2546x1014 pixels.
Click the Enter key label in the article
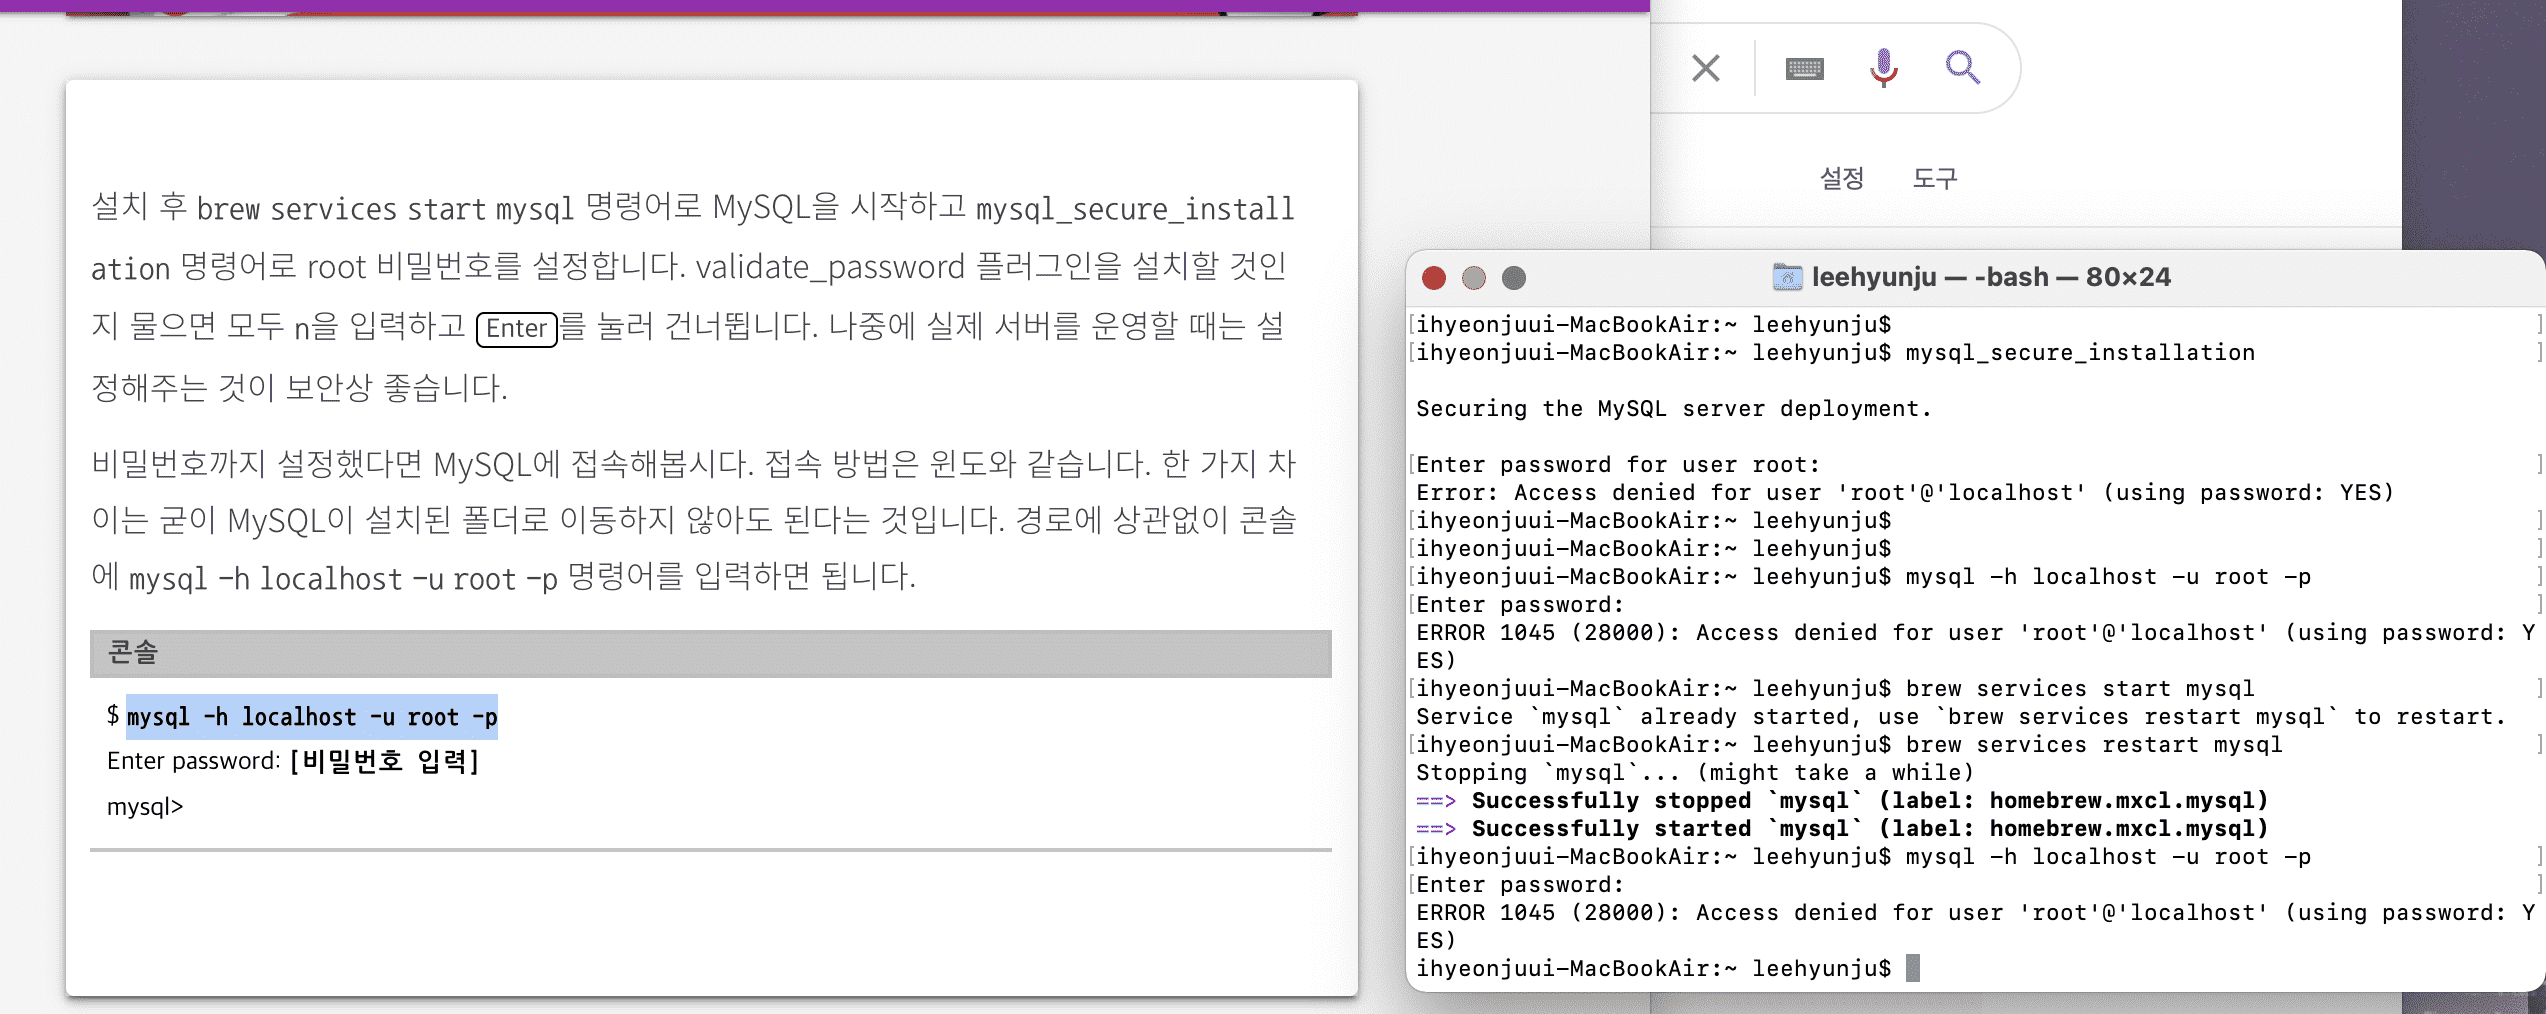pyautogui.click(x=516, y=329)
